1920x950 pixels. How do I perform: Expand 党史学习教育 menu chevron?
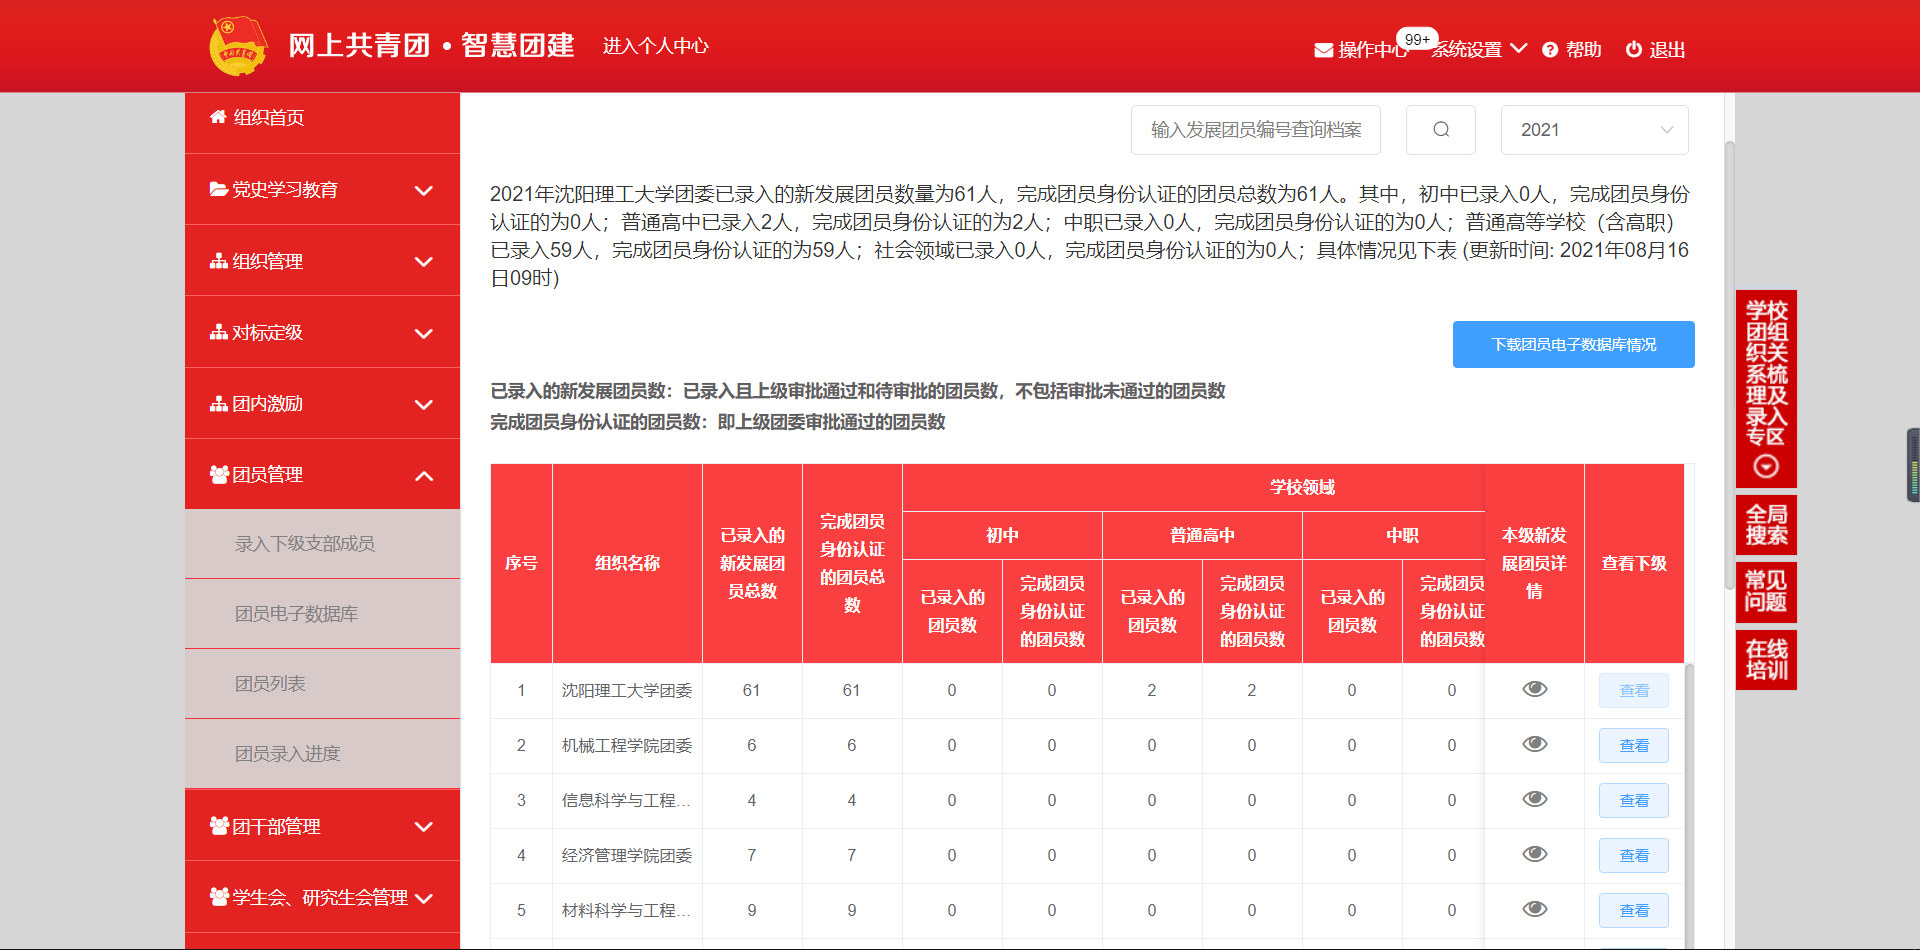point(424,190)
